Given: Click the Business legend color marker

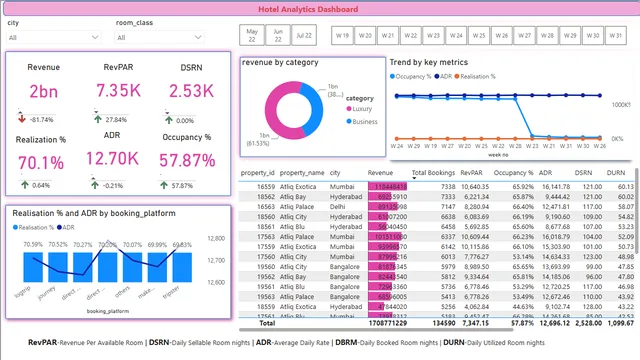Looking at the screenshot, I should click(x=349, y=121).
